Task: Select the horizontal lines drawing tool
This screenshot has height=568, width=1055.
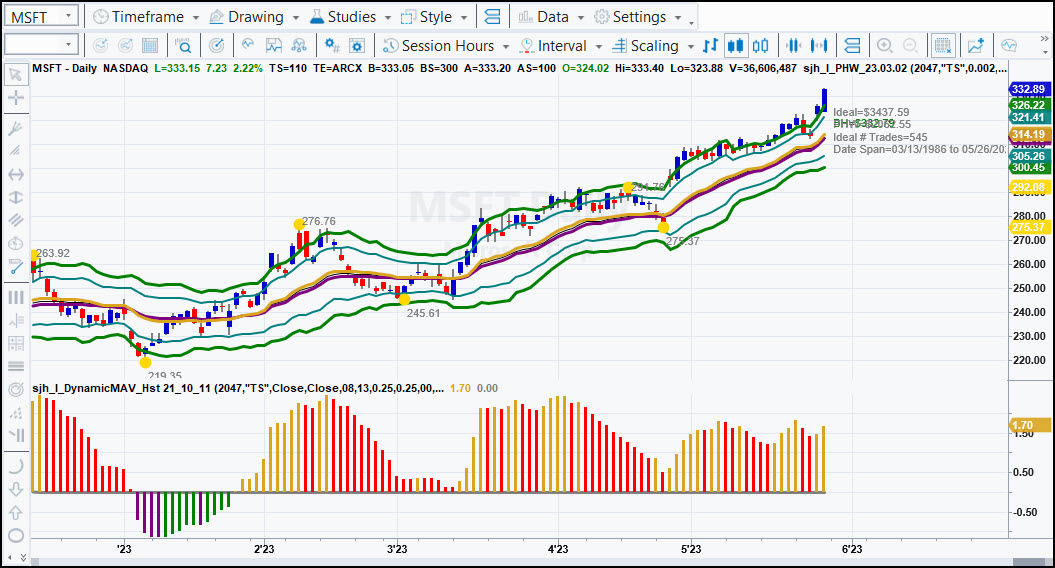Action: 15,366
